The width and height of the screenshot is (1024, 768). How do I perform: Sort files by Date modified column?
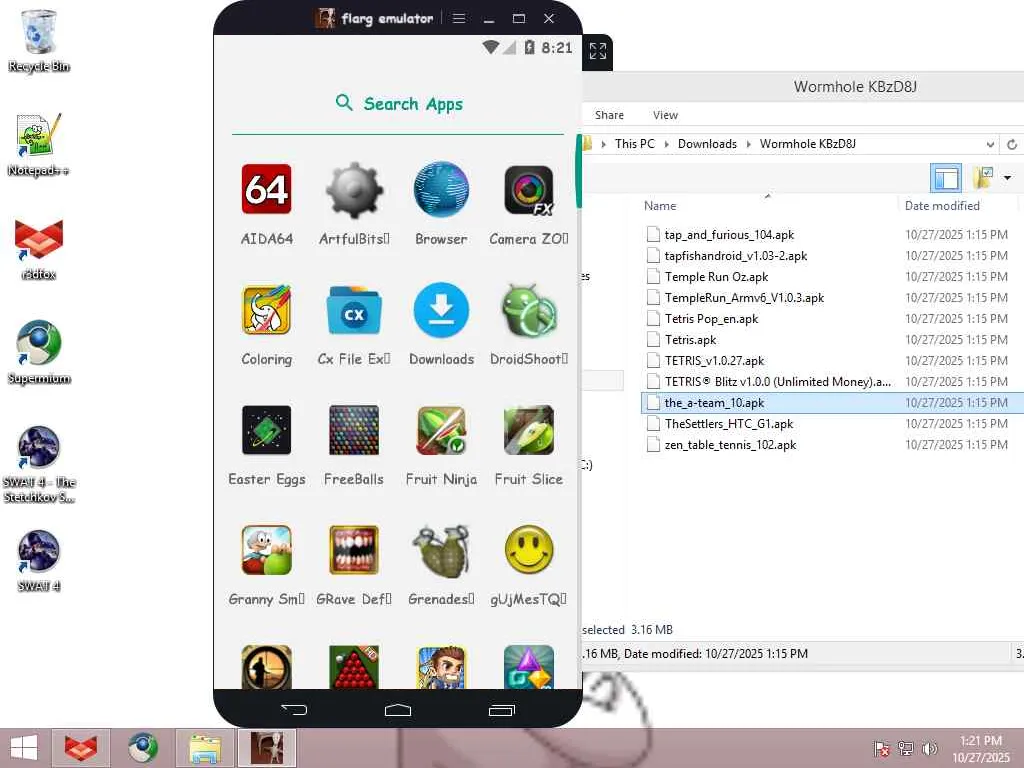(x=942, y=206)
